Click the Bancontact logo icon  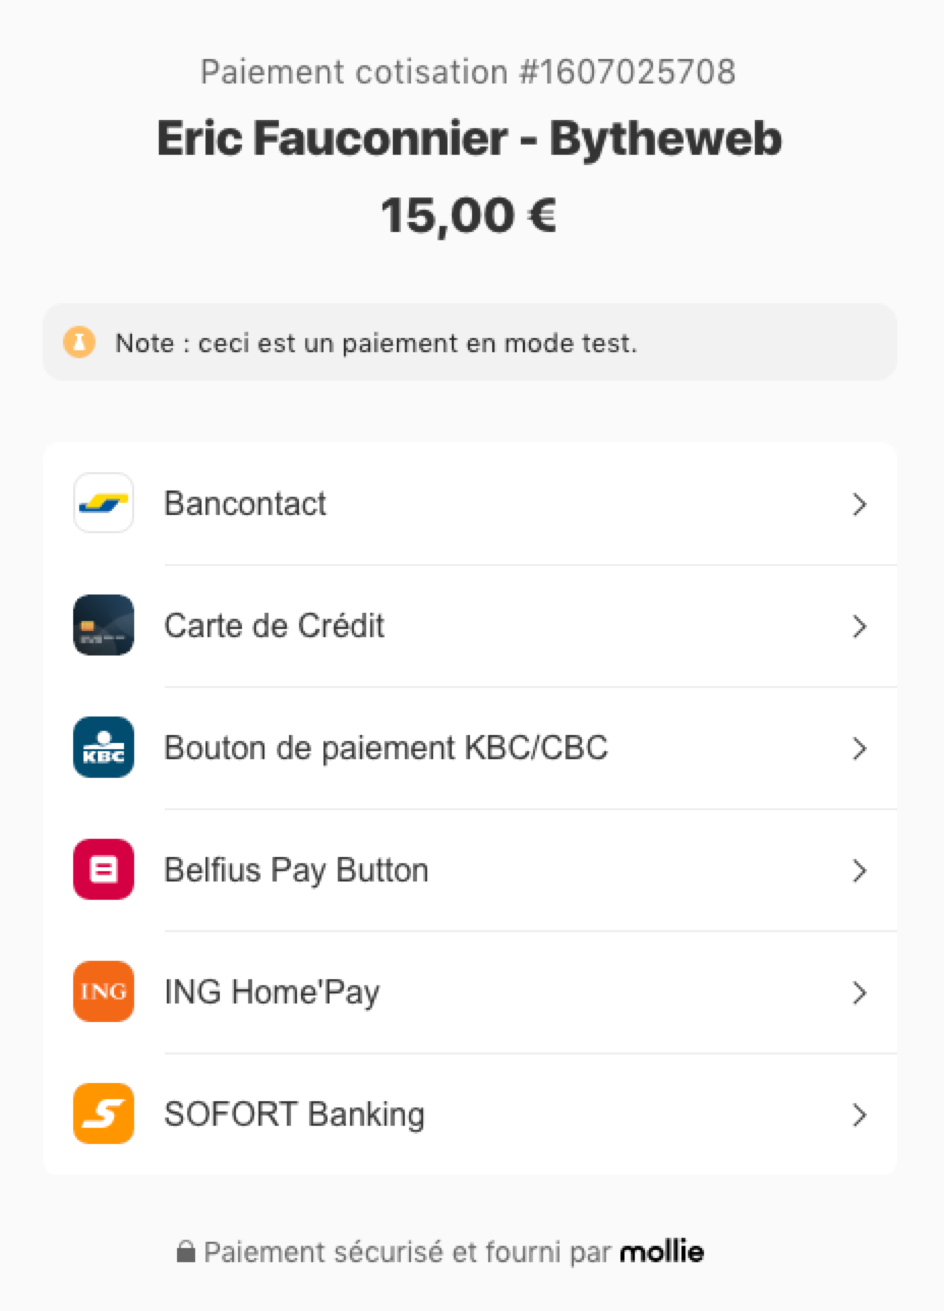(x=103, y=503)
